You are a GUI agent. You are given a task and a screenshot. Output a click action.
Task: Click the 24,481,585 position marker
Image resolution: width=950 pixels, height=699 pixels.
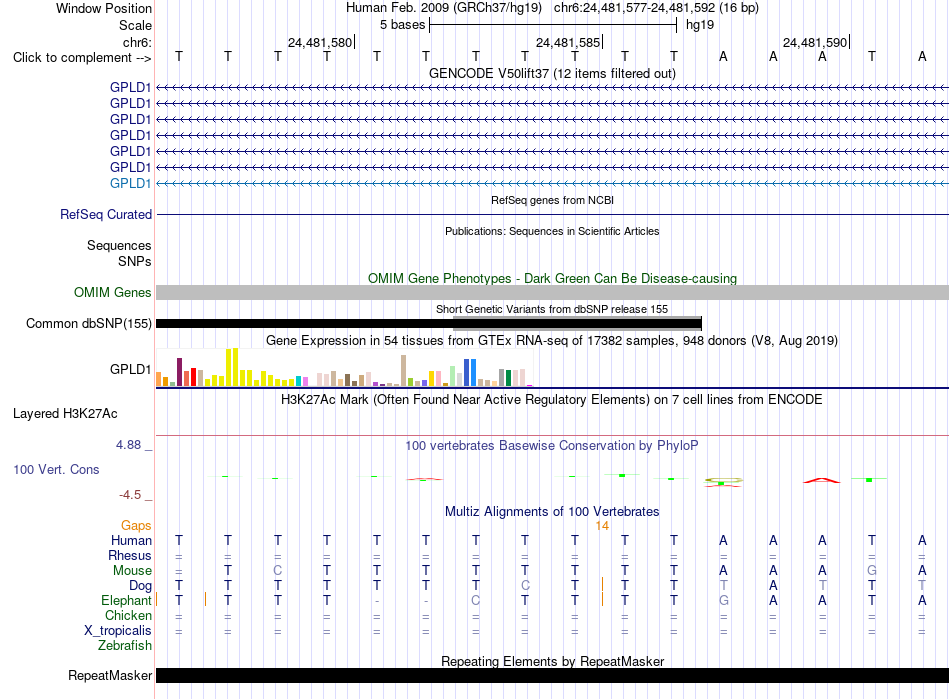[x=568, y=42]
